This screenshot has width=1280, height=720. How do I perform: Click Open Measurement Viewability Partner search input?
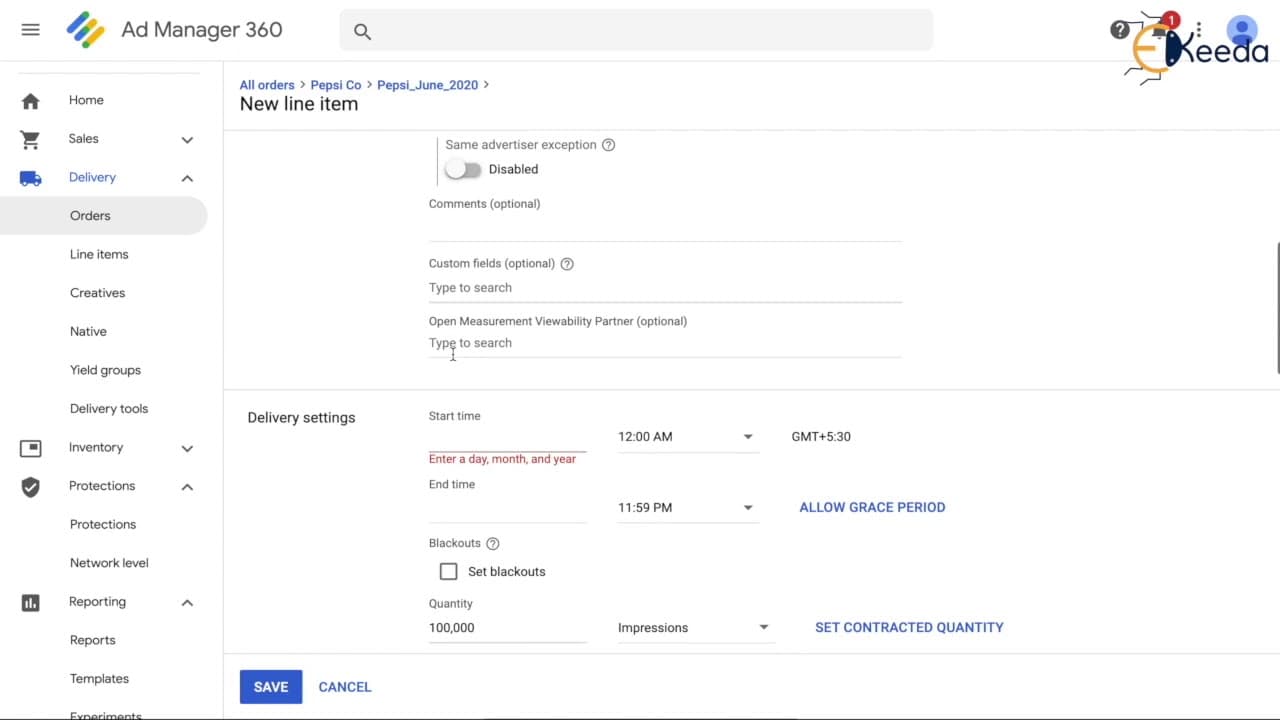click(x=665, y=343)
